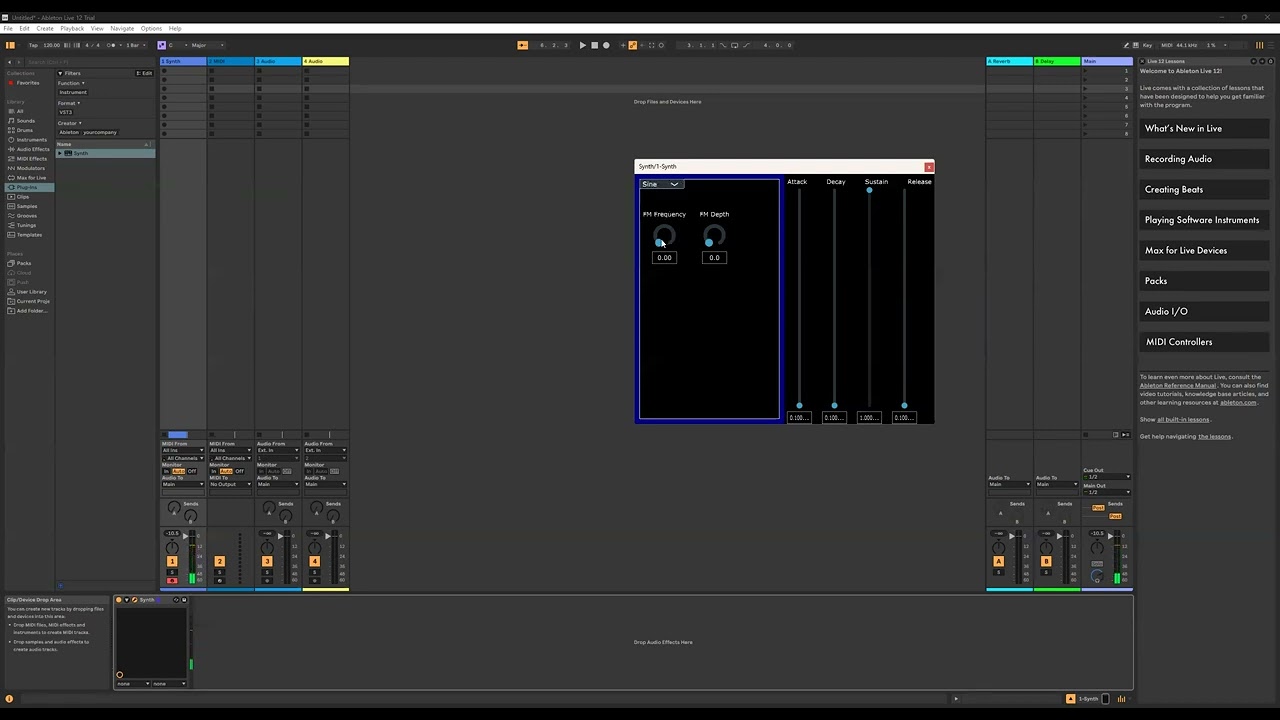Select Instruments in the browser library
Image resolution: width=1280 pixels, height=720 pixels.
pos(30,140)
